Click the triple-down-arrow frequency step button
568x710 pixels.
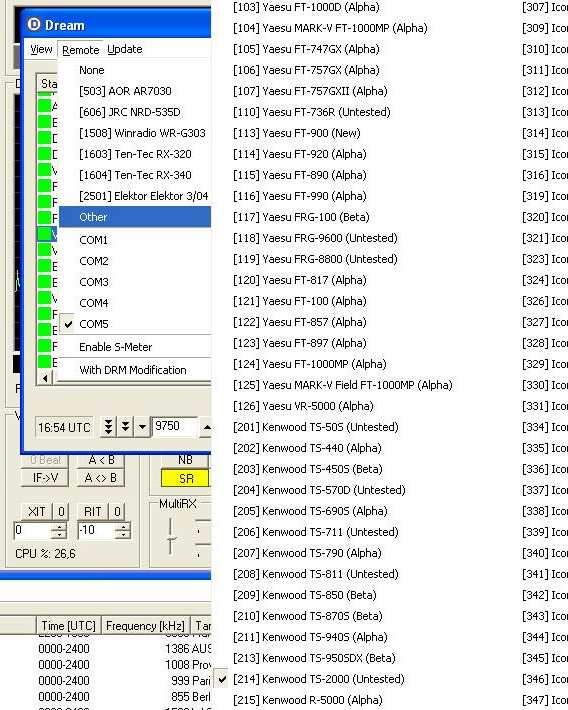[108, 427]
